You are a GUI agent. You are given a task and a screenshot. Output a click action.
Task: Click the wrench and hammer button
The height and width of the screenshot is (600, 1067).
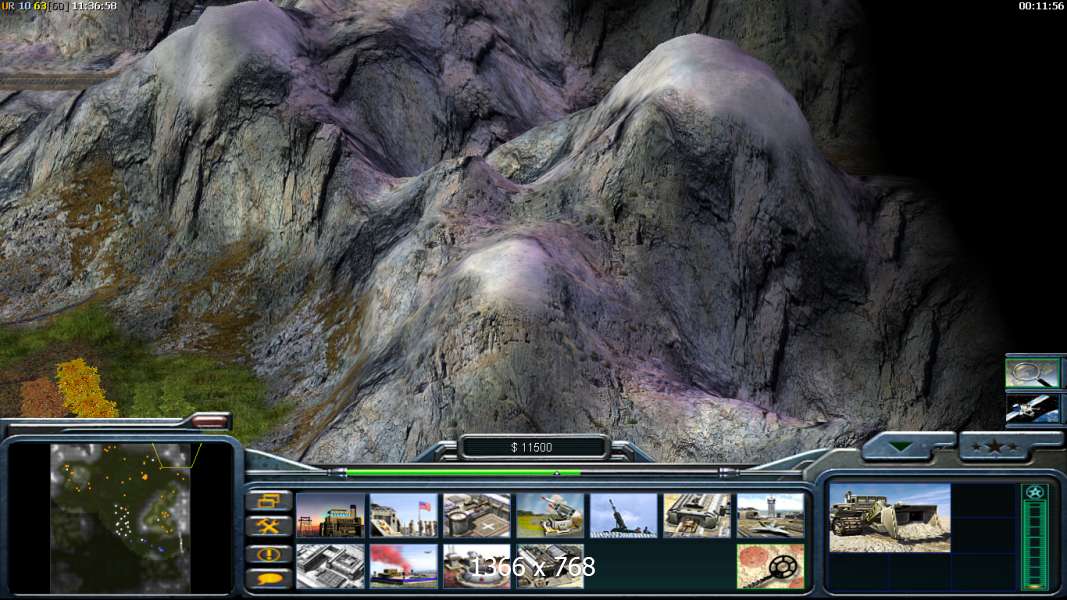click(x=269, y=527)
